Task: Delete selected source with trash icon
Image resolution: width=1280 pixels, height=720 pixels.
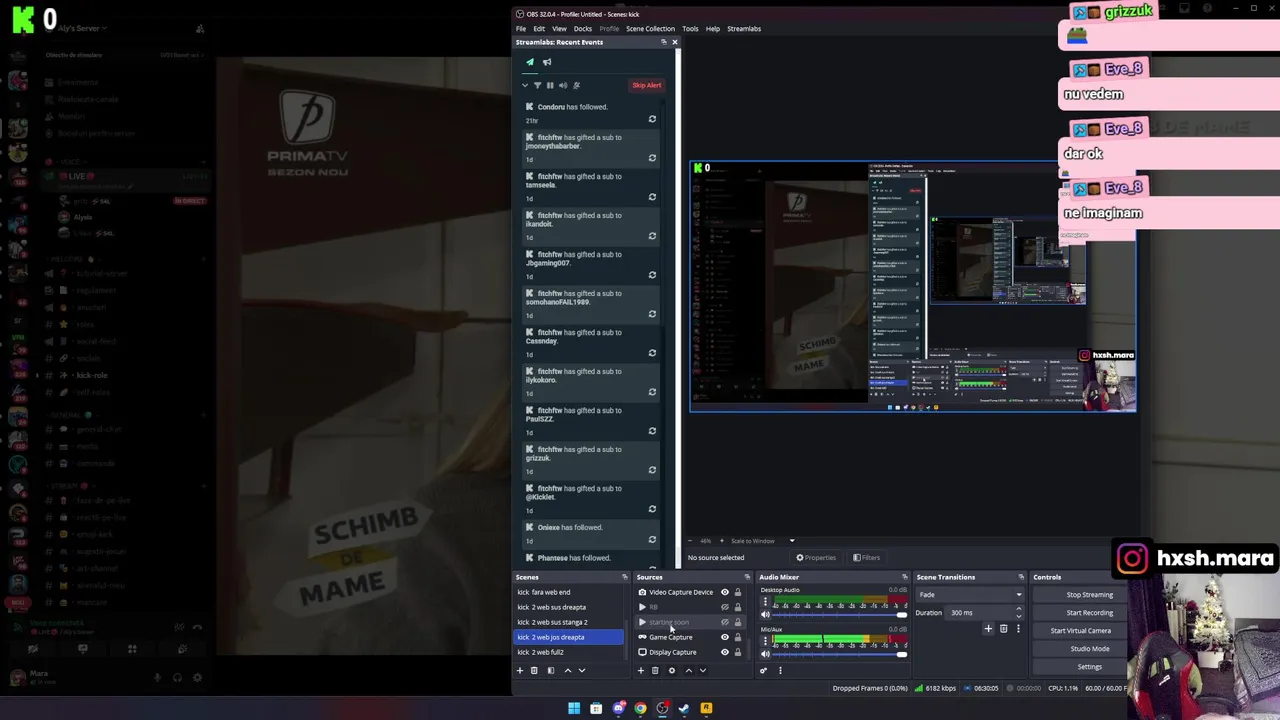Action: click(x=655, y=671)
